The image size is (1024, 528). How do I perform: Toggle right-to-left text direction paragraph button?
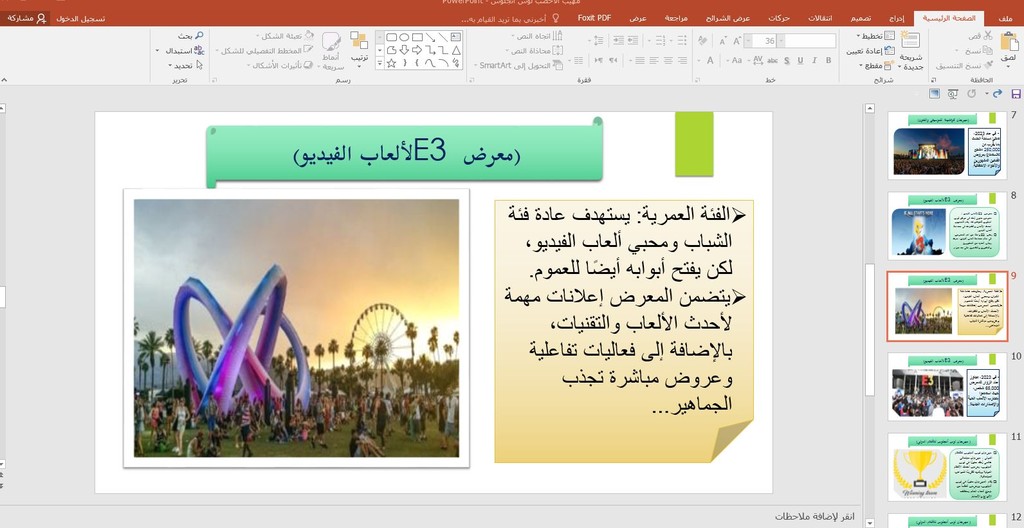[613, 60]
